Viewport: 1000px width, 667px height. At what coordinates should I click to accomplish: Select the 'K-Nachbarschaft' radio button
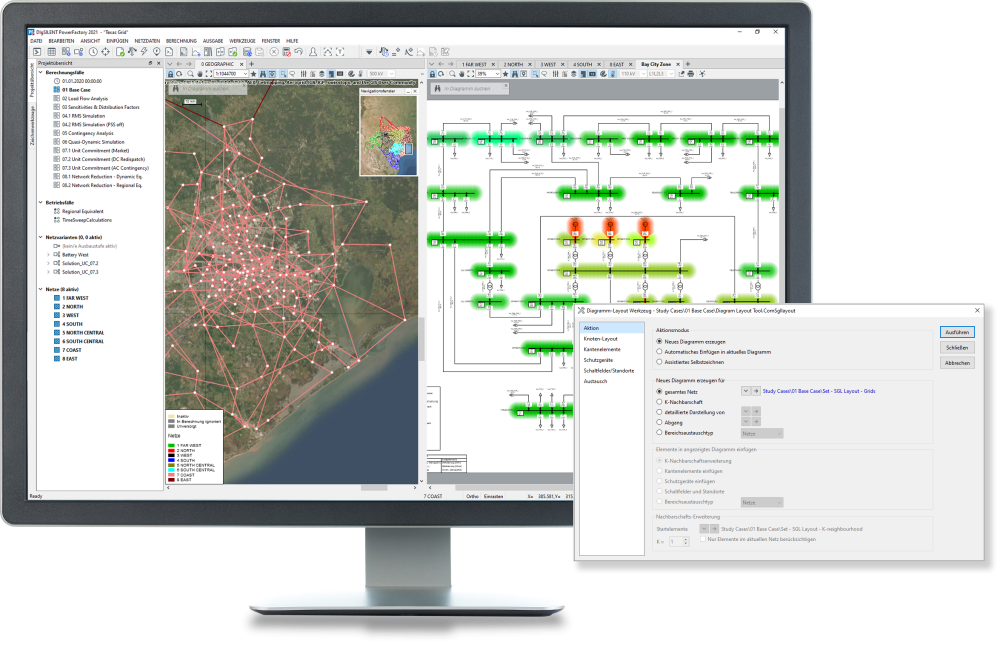click(659, 402)
